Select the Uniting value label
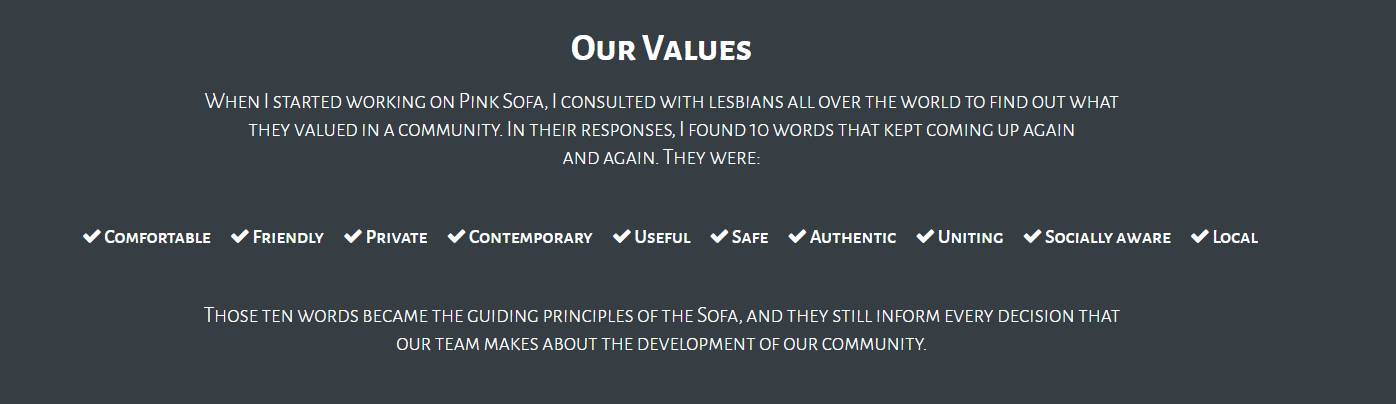Screen dimensions: 1396x404 point(970,237)
